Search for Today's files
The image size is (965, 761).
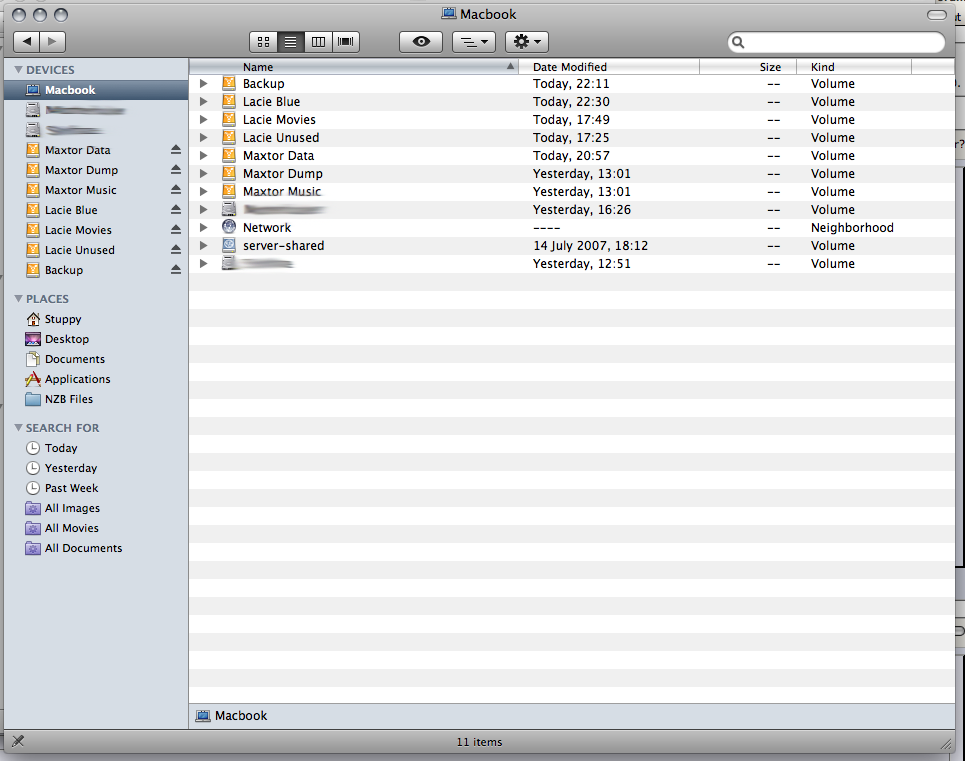coord(96,448)
